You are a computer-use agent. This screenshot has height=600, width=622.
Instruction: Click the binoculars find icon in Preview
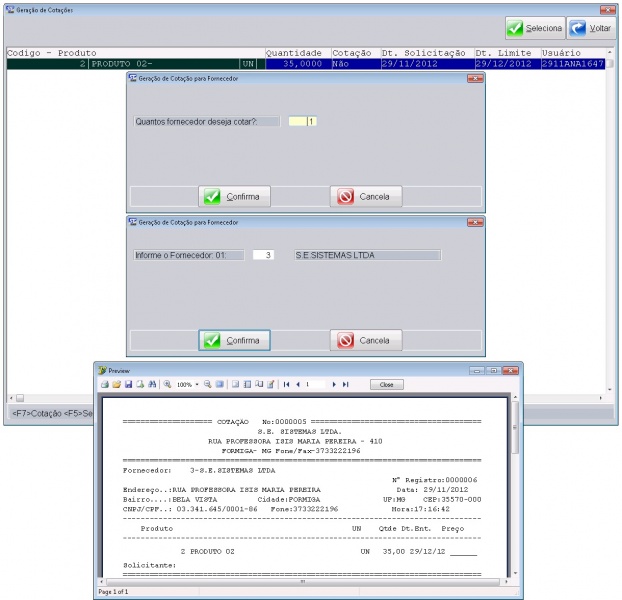152,384
